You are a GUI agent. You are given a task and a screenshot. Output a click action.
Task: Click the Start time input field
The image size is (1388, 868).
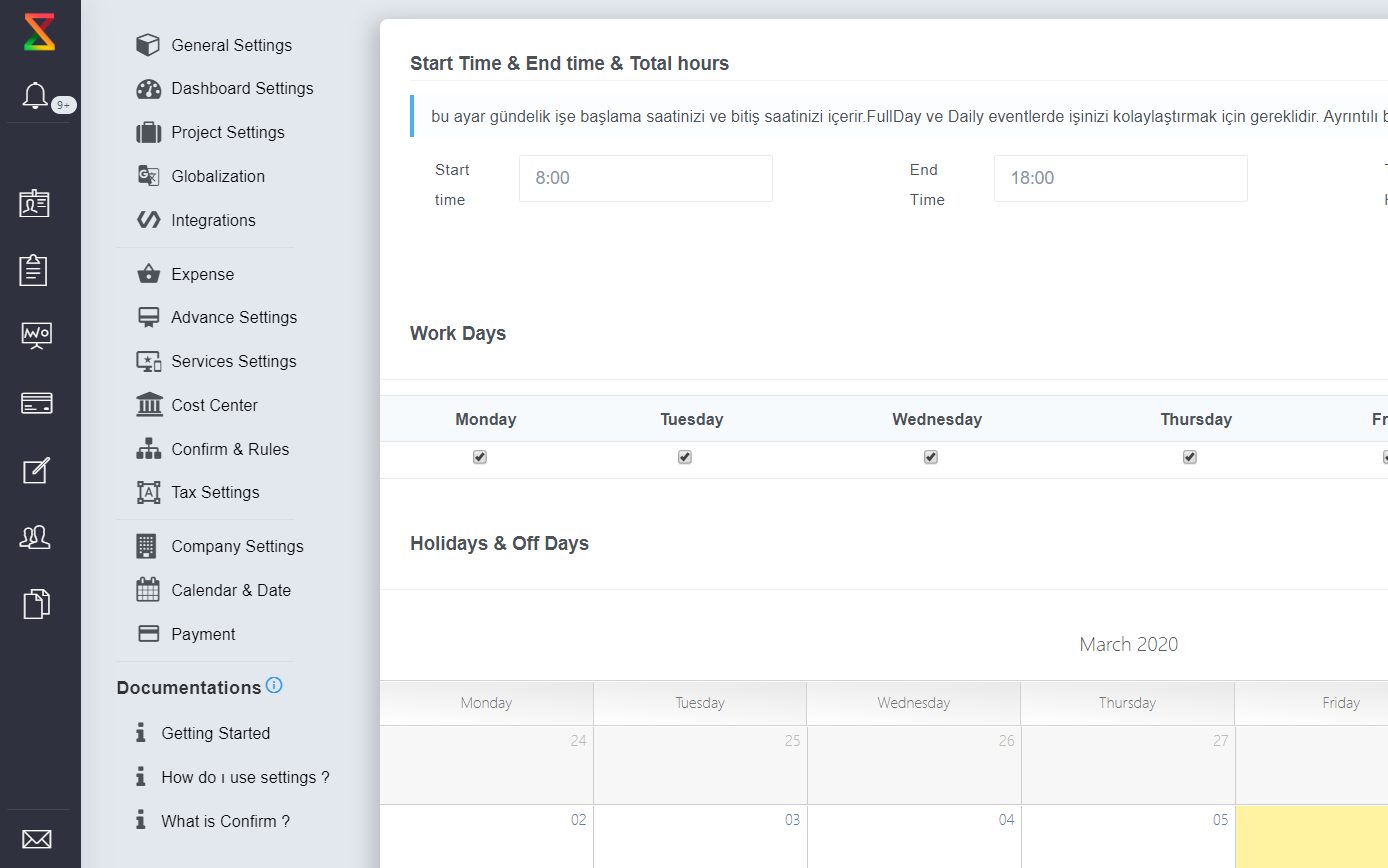pos(645,178)
